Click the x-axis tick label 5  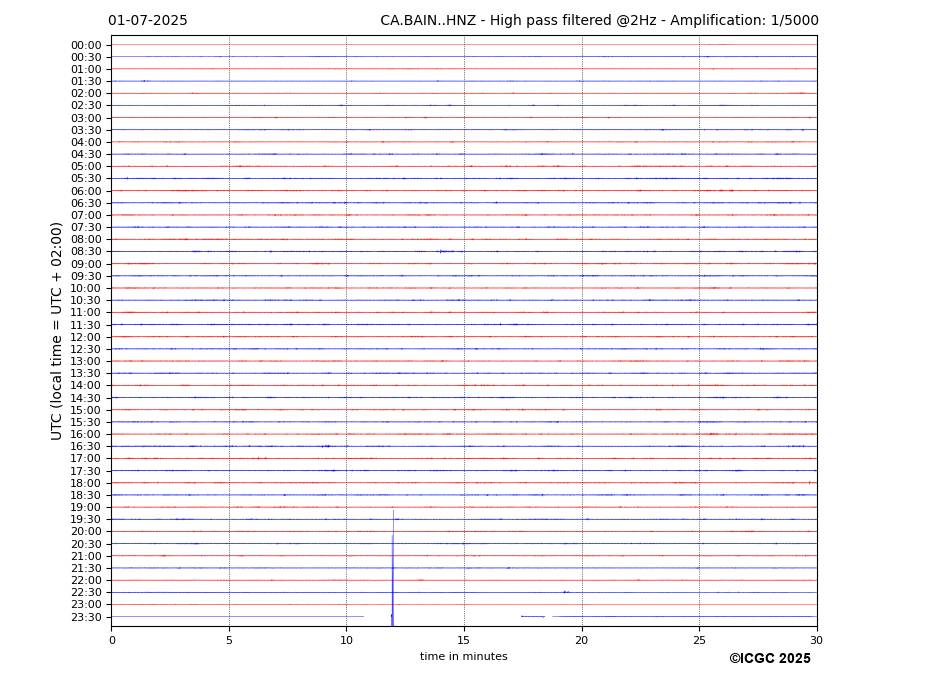point(229,640)
